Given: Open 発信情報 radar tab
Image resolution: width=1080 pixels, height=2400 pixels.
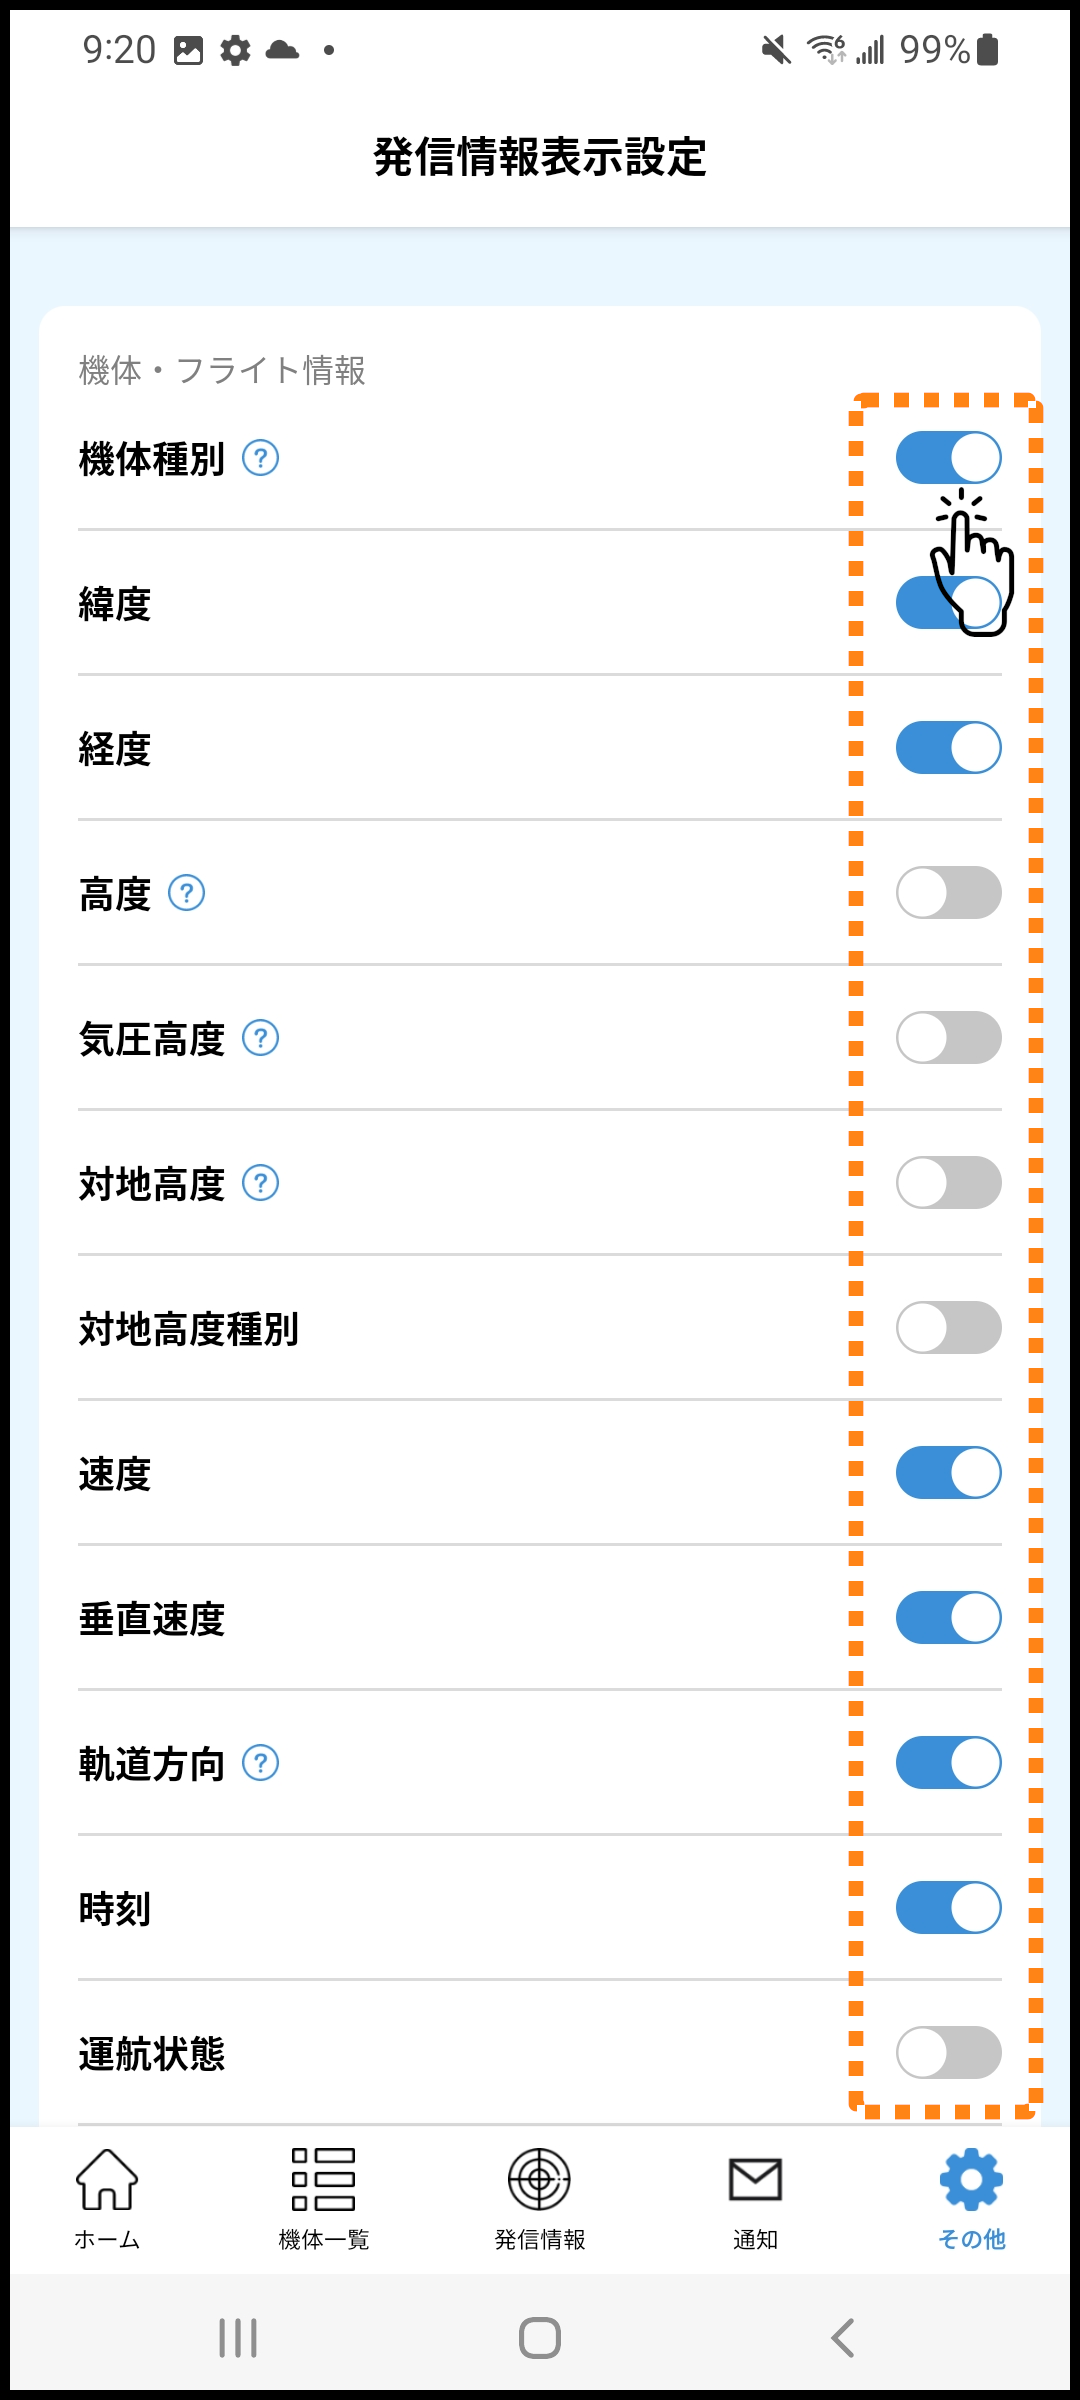Looking at the screenshot, I should point(540,2197).
